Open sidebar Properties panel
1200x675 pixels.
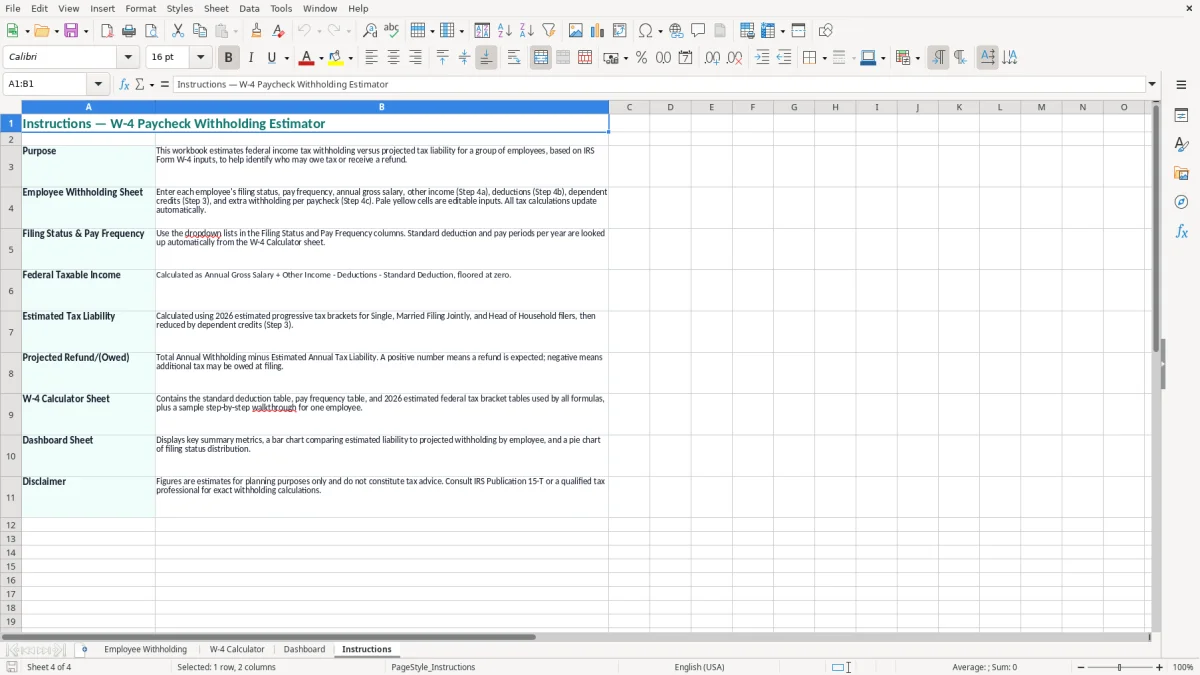pos(1181,115)
